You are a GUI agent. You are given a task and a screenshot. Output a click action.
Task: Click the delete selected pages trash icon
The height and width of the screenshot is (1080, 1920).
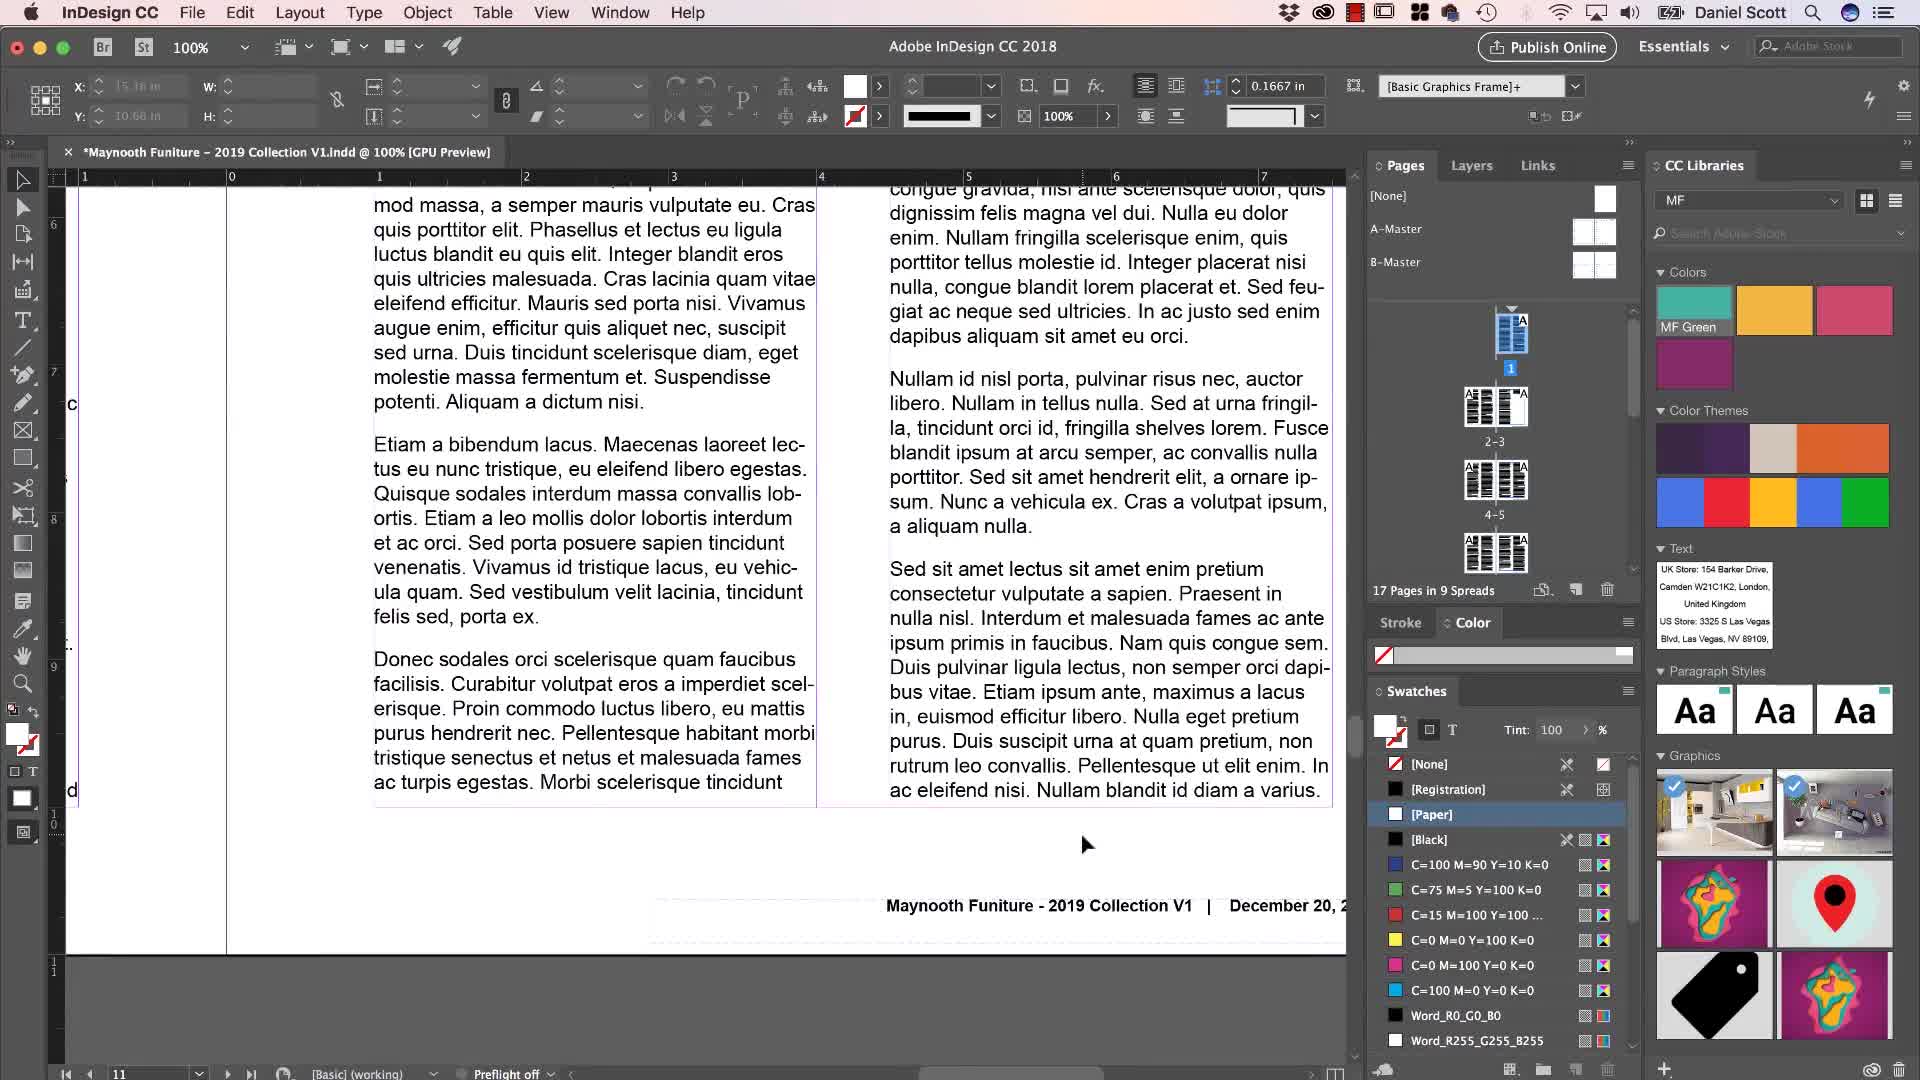[1607, 590]
